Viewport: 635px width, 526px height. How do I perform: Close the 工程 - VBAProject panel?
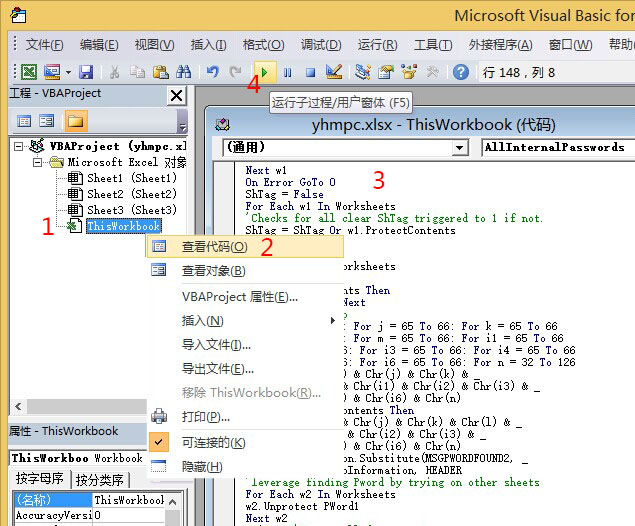click(x=177, y=96)
